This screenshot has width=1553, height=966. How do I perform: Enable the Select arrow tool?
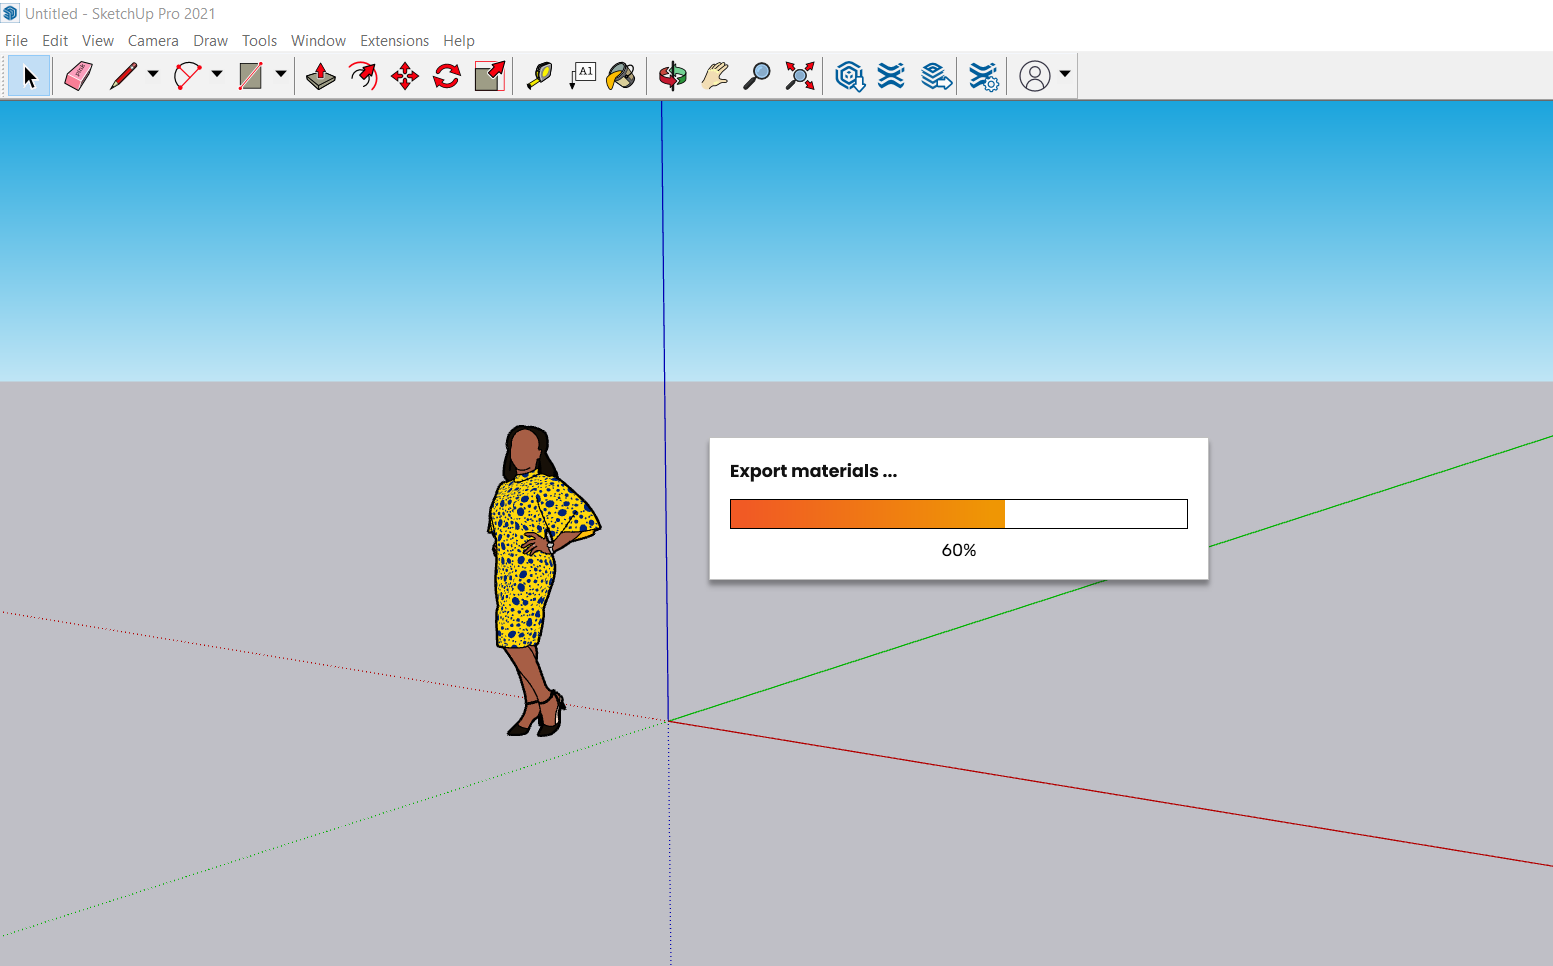(29, 75)
